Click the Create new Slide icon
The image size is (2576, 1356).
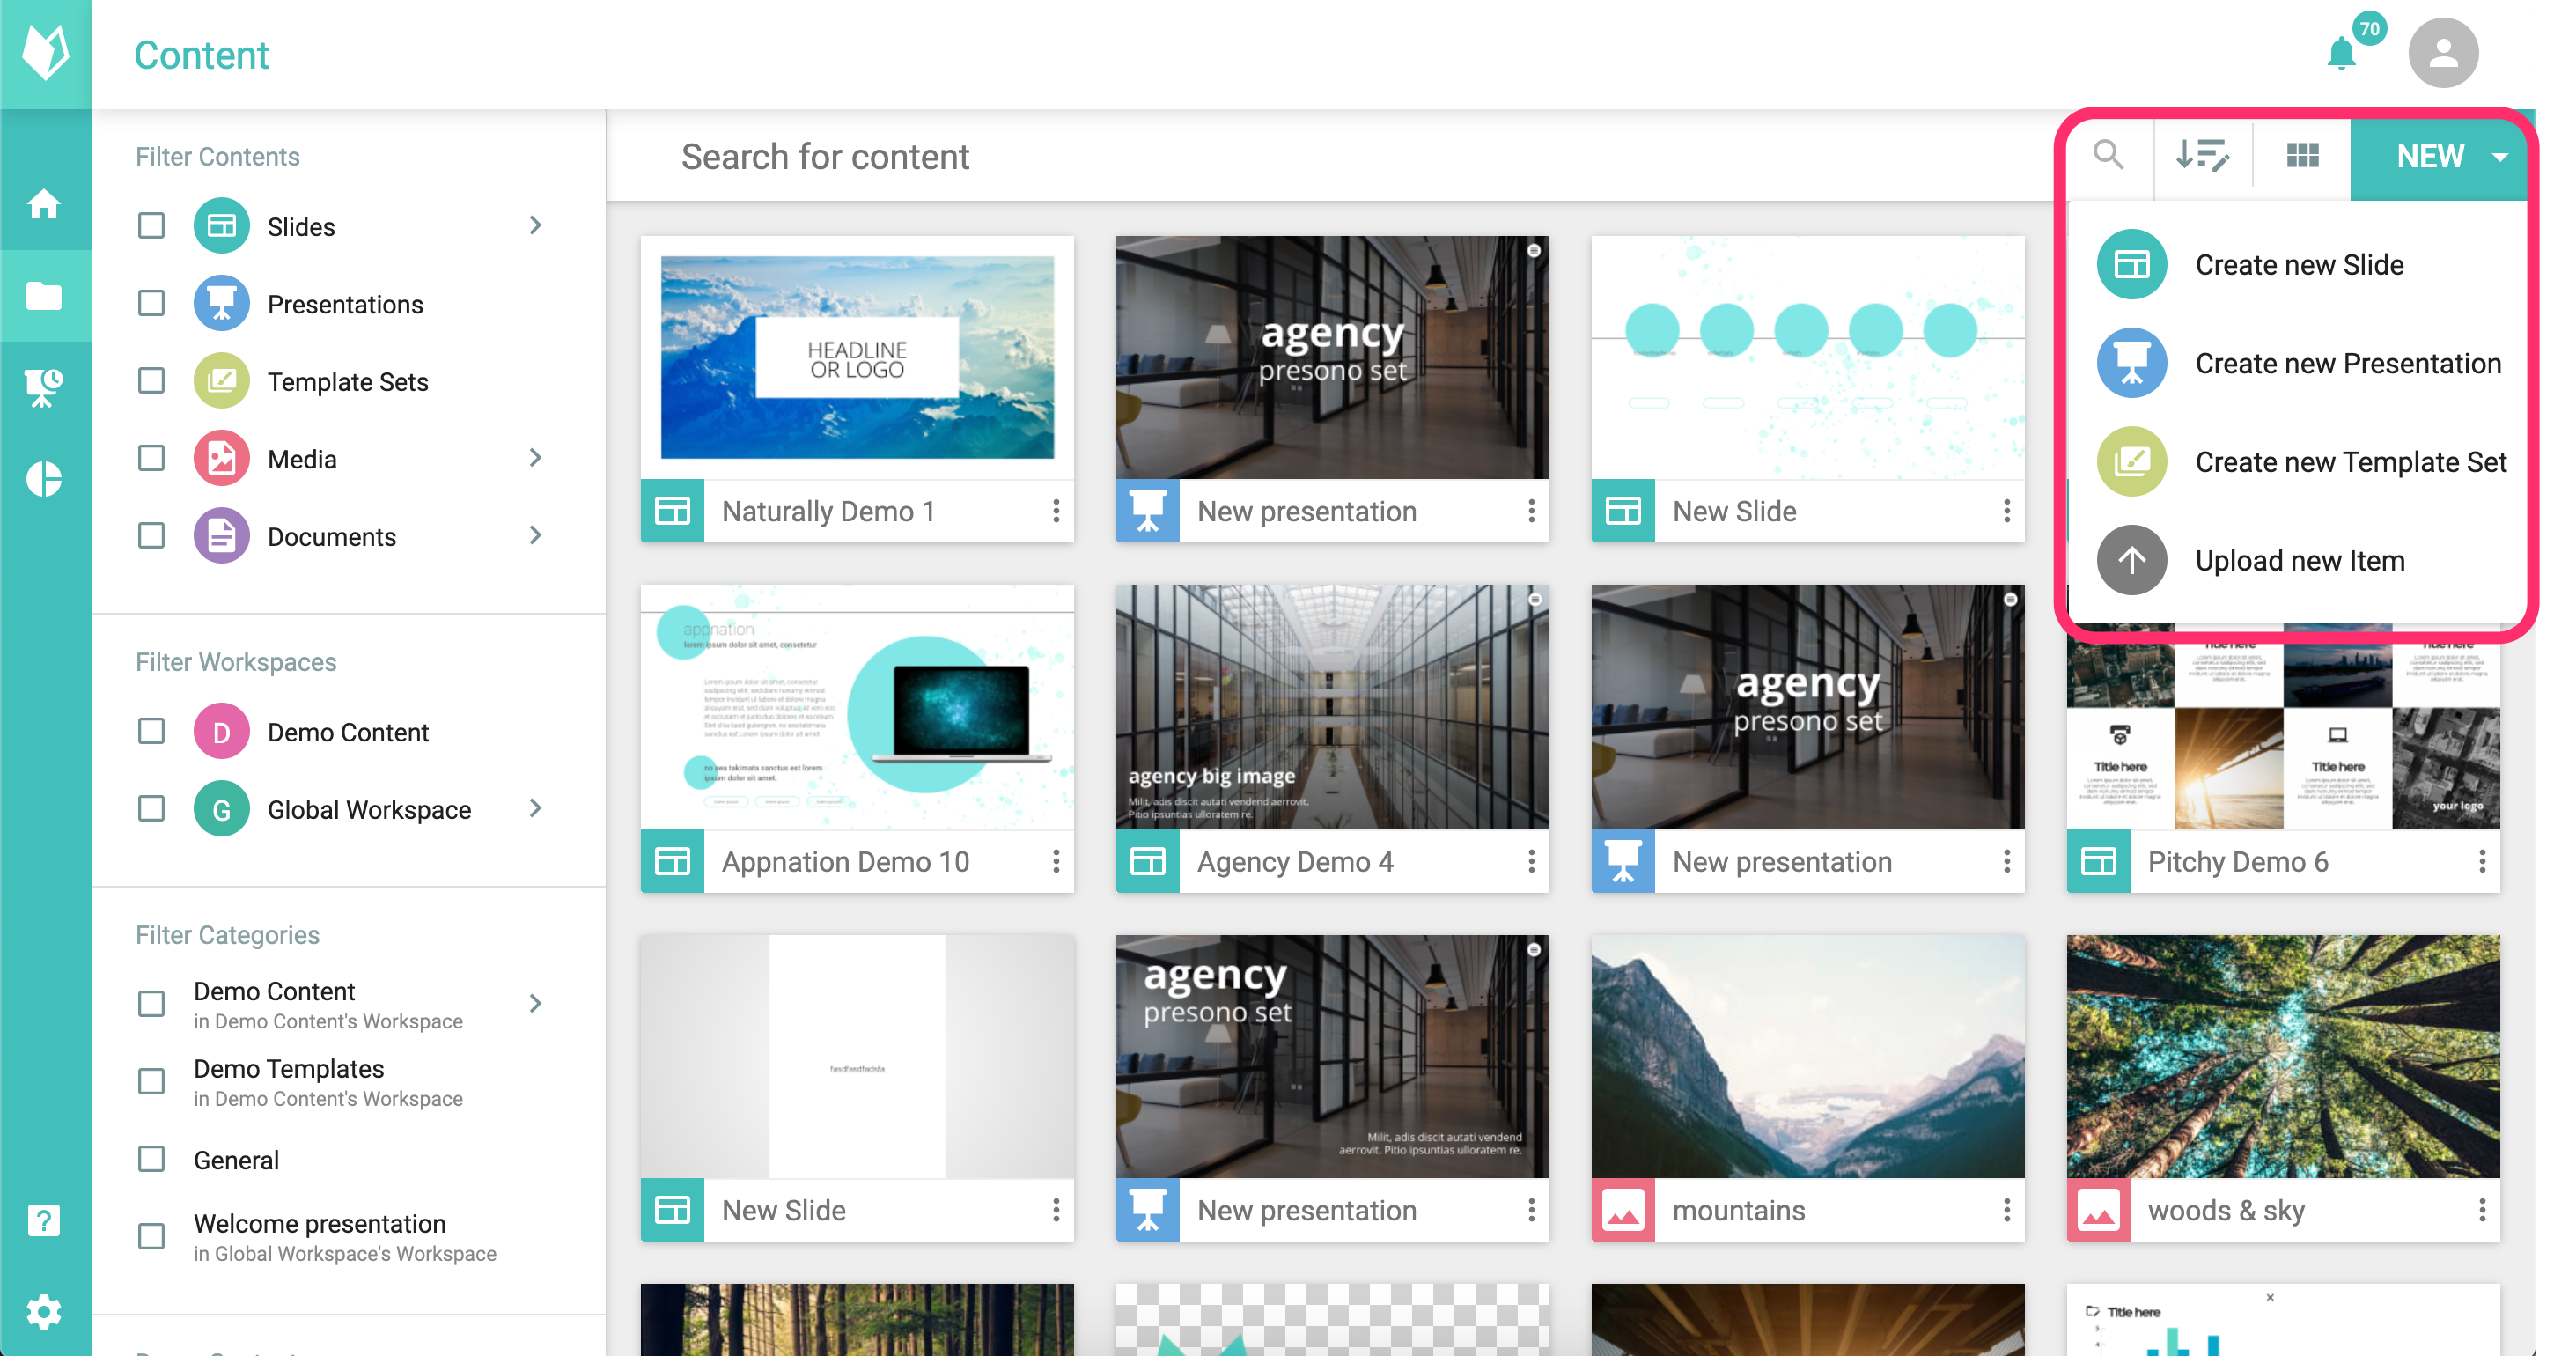click(x=2131, y=264)
